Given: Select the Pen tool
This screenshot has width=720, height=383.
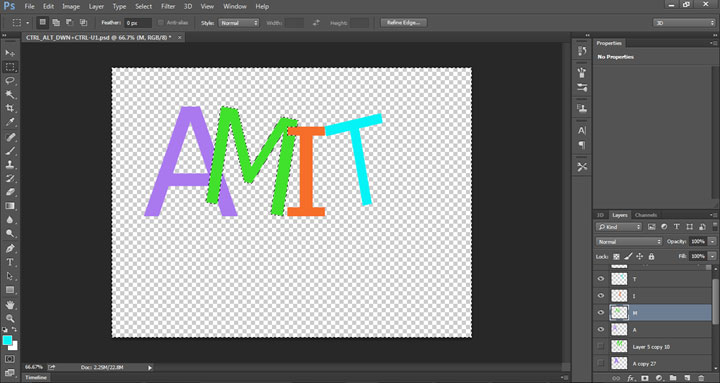Looking at the screenshot, I should [x=10, y=248].
